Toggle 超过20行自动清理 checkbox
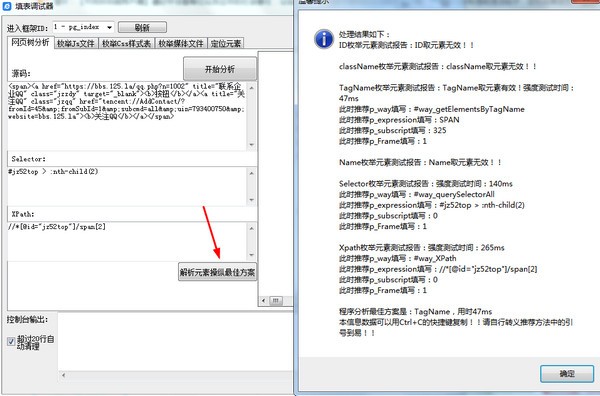The image size is (600, 396). (x=11, y=341)
